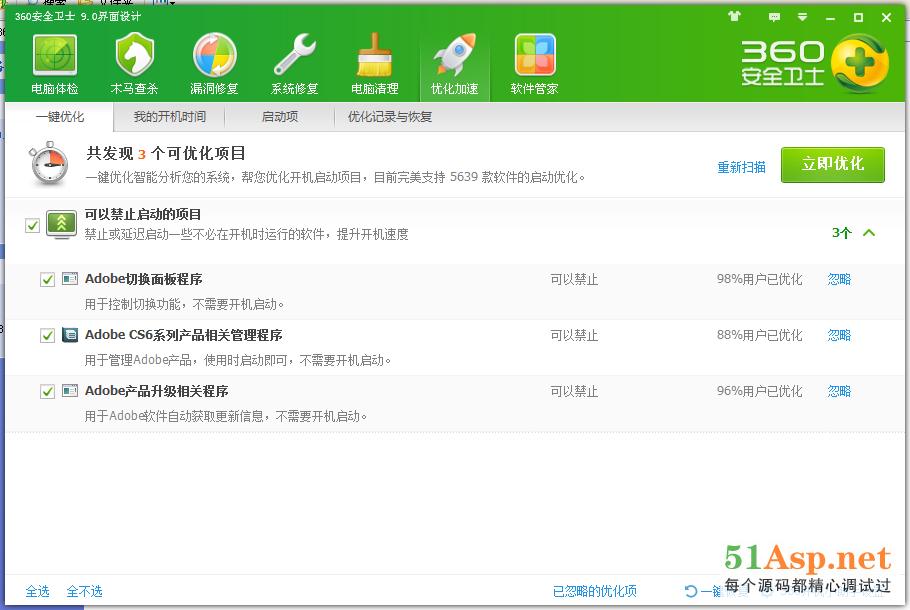The image size is (910, 610).
Task: Open the title bar main menu triangle
Action: tap(802, 17)
